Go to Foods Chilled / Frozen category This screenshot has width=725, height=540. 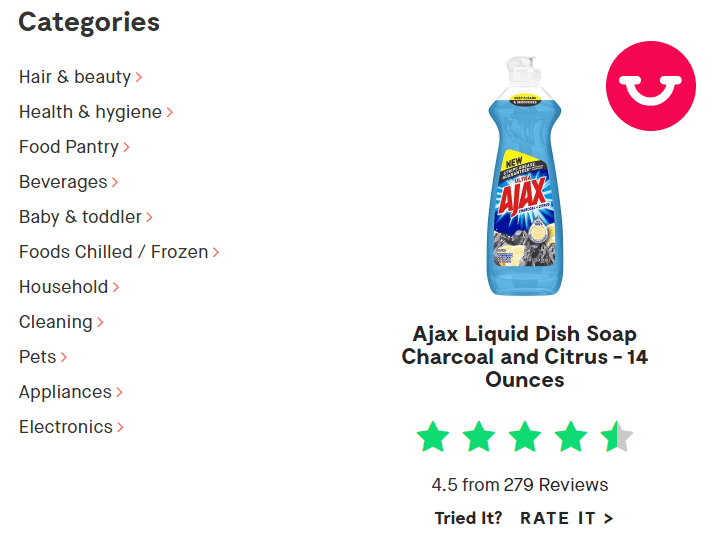click(x=113, y=252)
